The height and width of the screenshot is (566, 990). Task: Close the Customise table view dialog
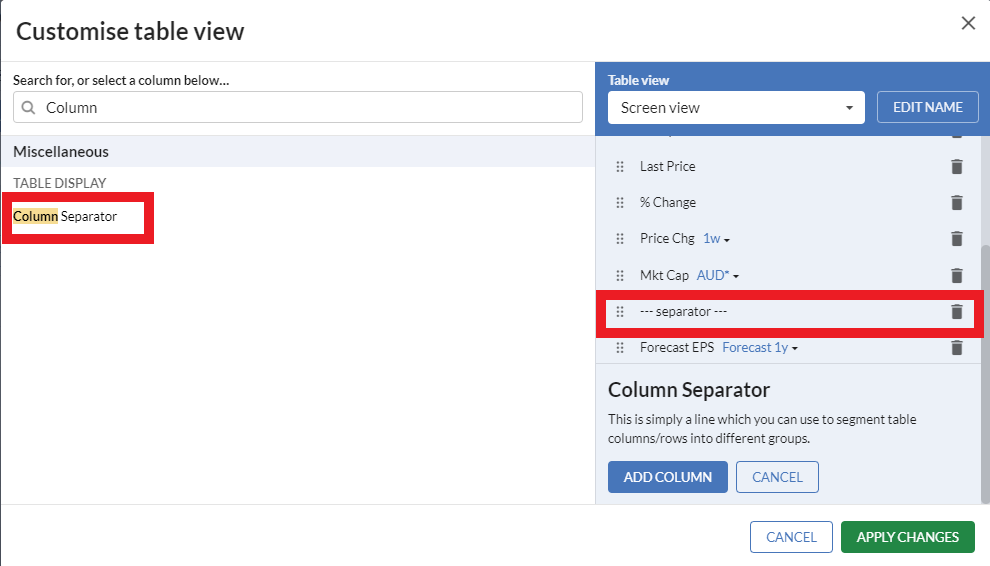click(x=968, y=23)
